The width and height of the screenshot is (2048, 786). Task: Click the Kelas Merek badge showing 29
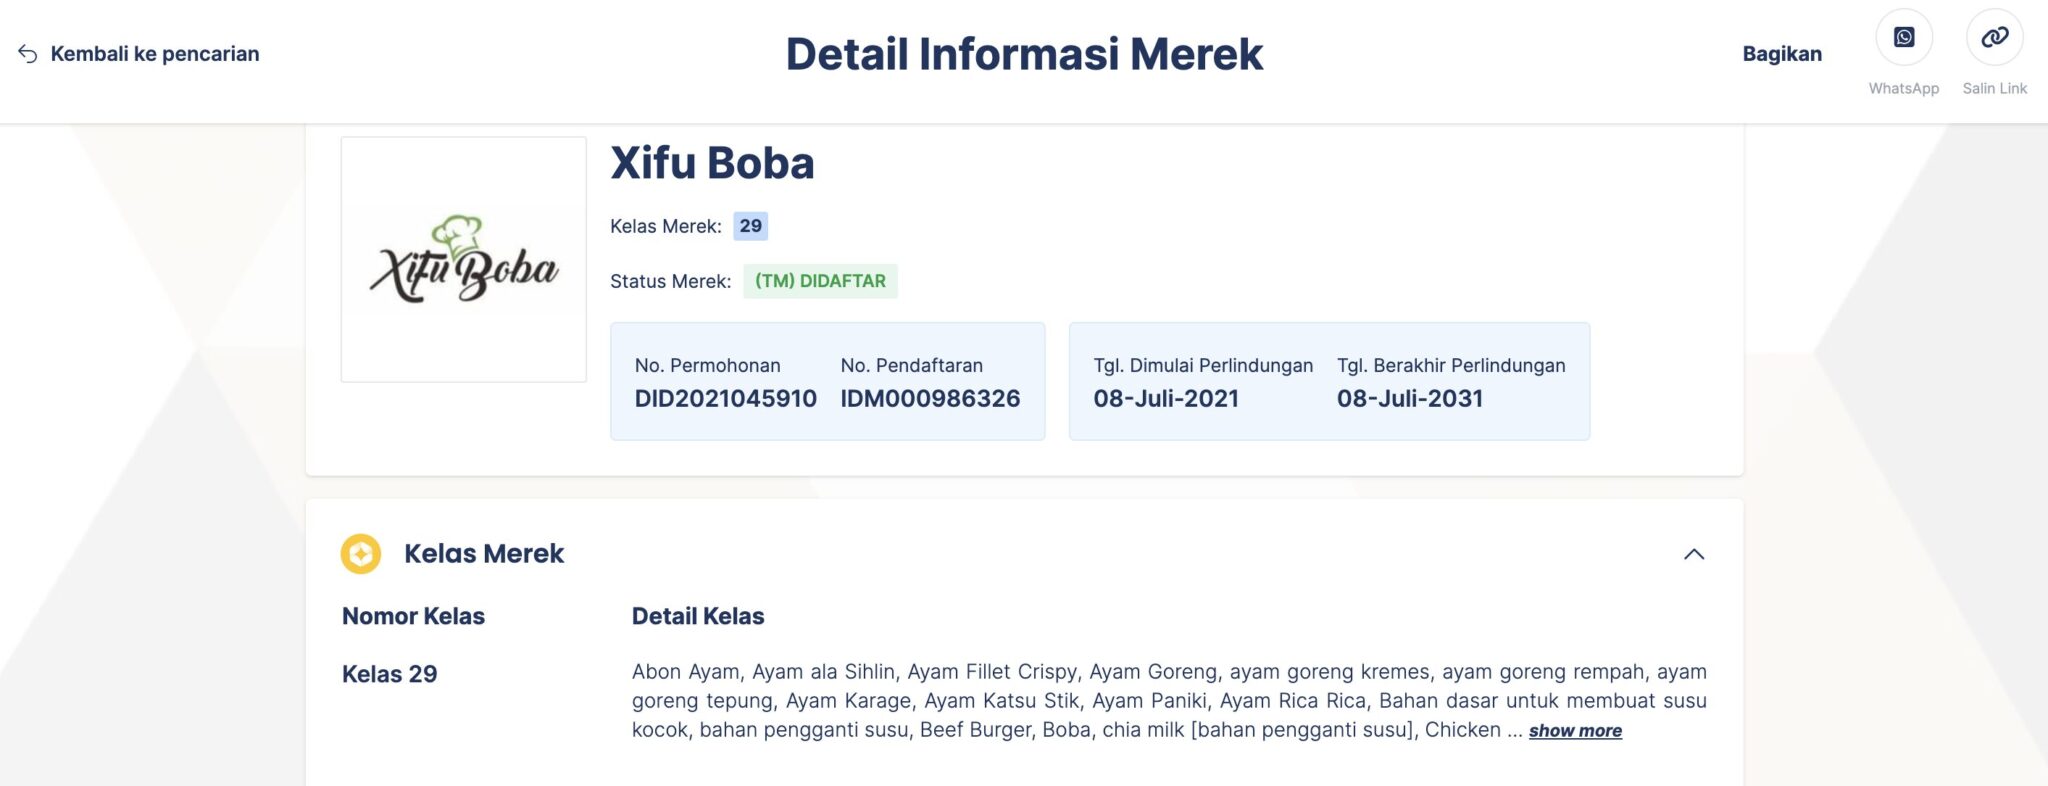pos(751,226)
